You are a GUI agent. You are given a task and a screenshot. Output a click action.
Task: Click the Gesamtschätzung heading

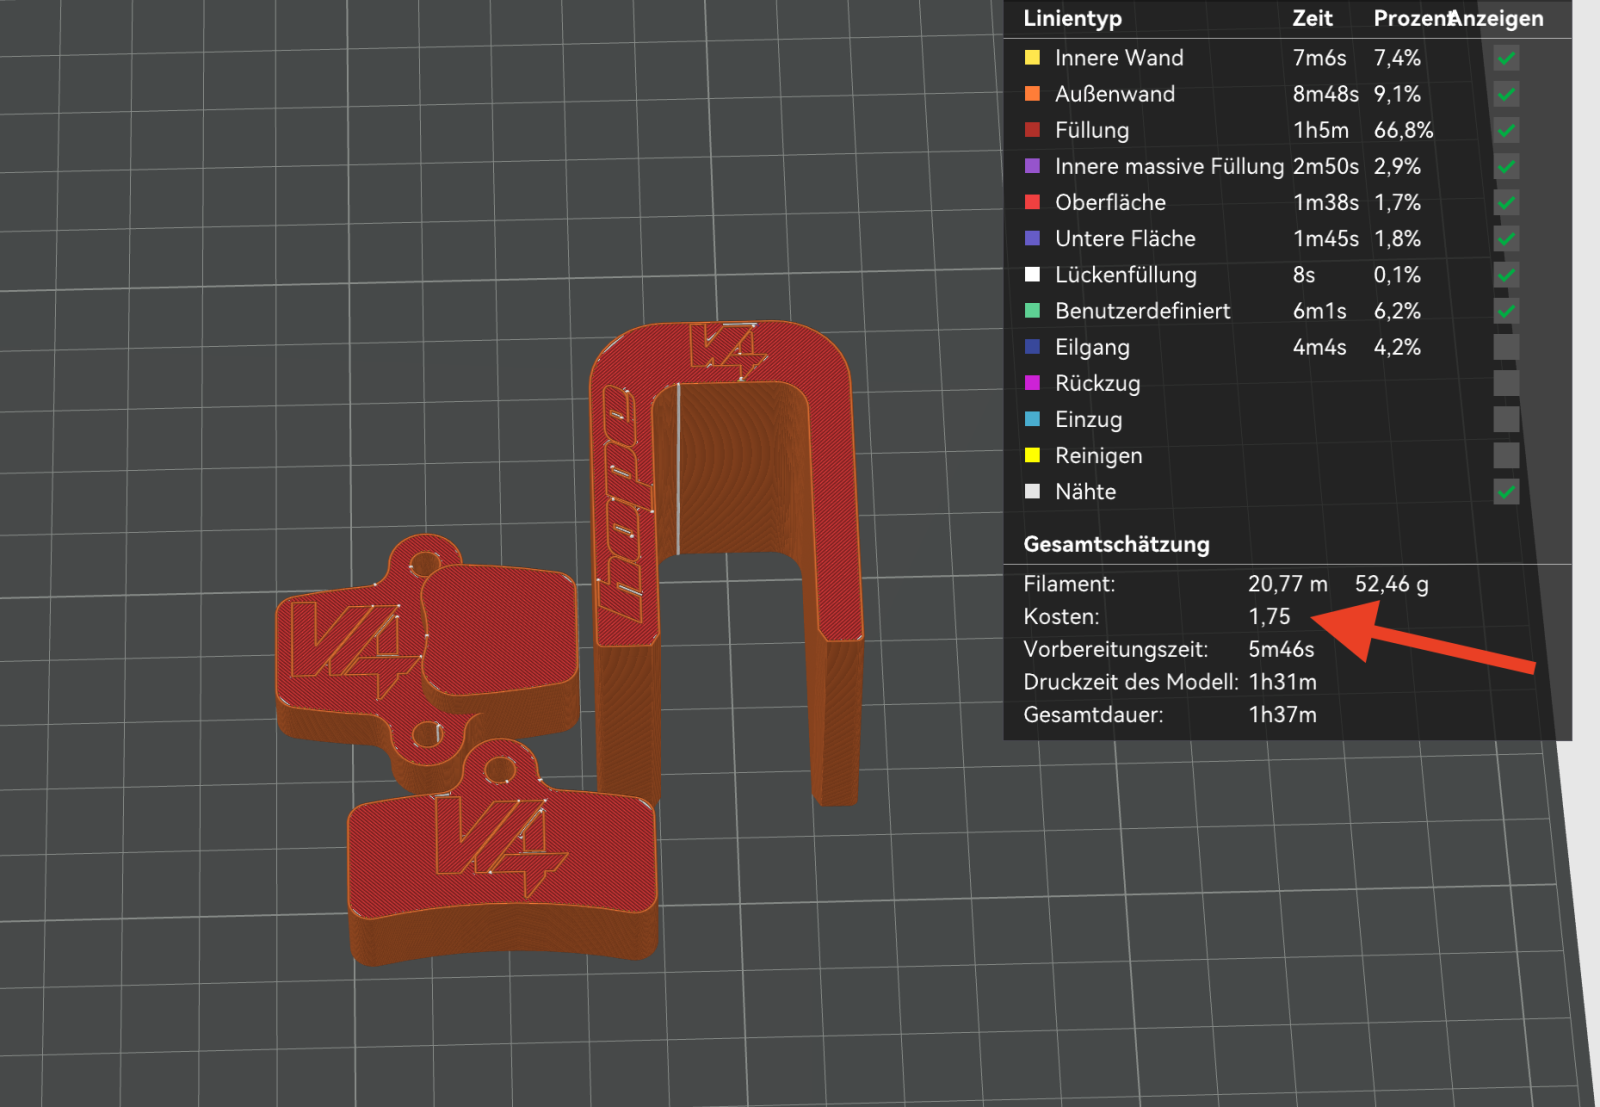point(1116,544)
